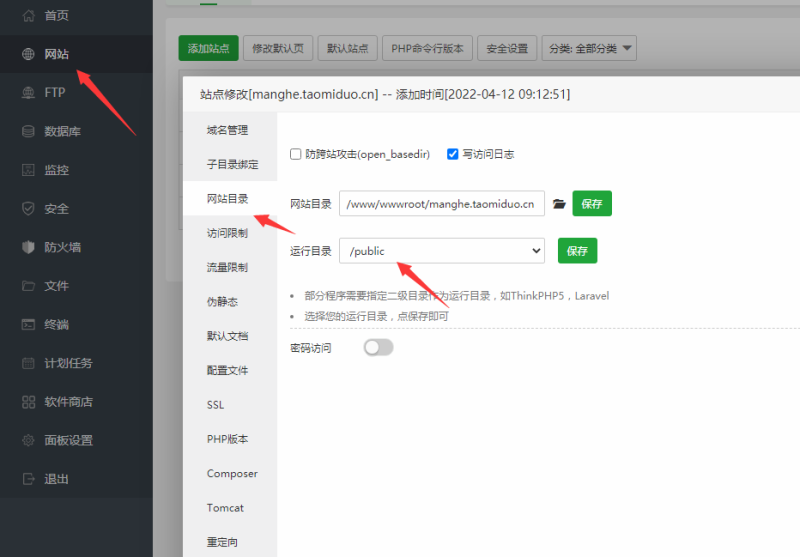Click the logout icon beside 退出
This screenshot has width=800, height=557.
(29, 479)
